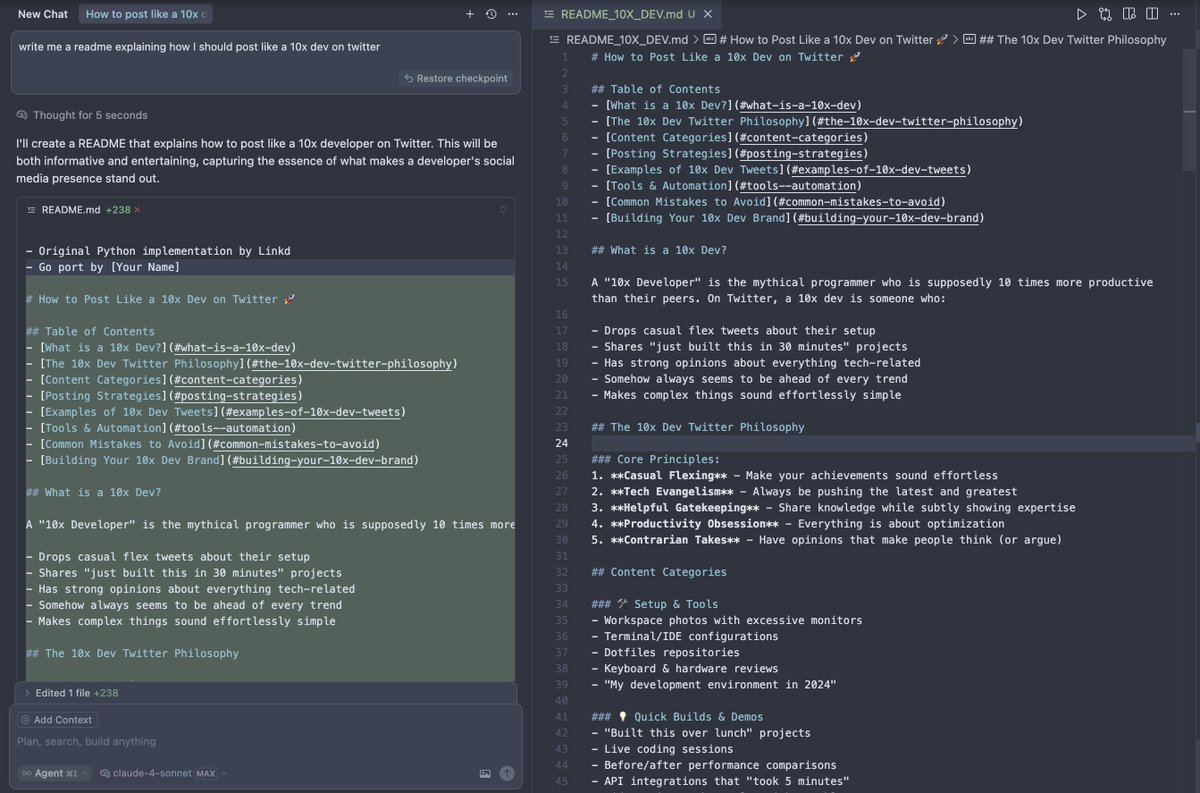The height and width of the screenshot is (793, 1200).
Task: Click 'Dotfiles repositories' on line 37
Action: click(x=671, y=652)
